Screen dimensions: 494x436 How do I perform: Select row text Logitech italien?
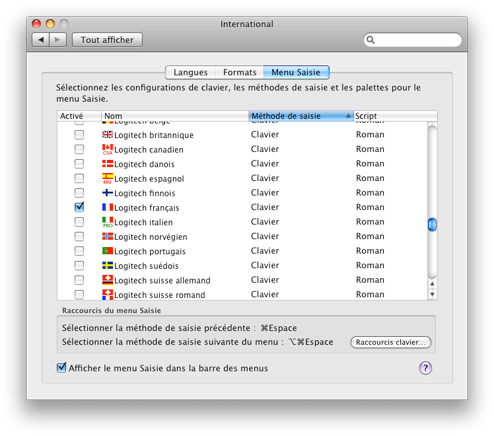pos(143,222)
